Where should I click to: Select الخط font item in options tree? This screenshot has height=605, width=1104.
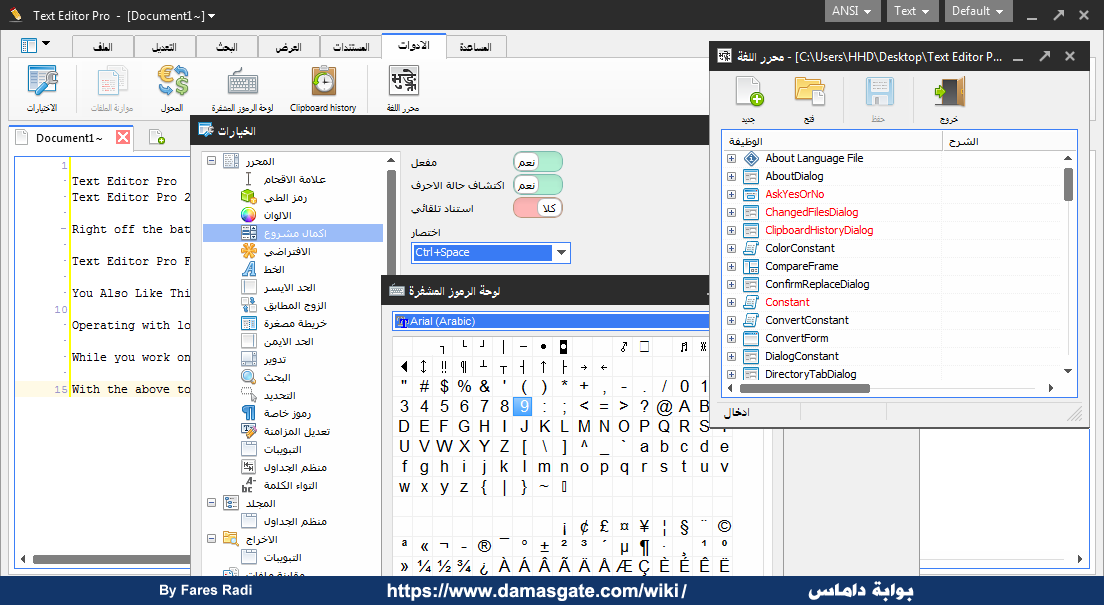pos(274,269)
